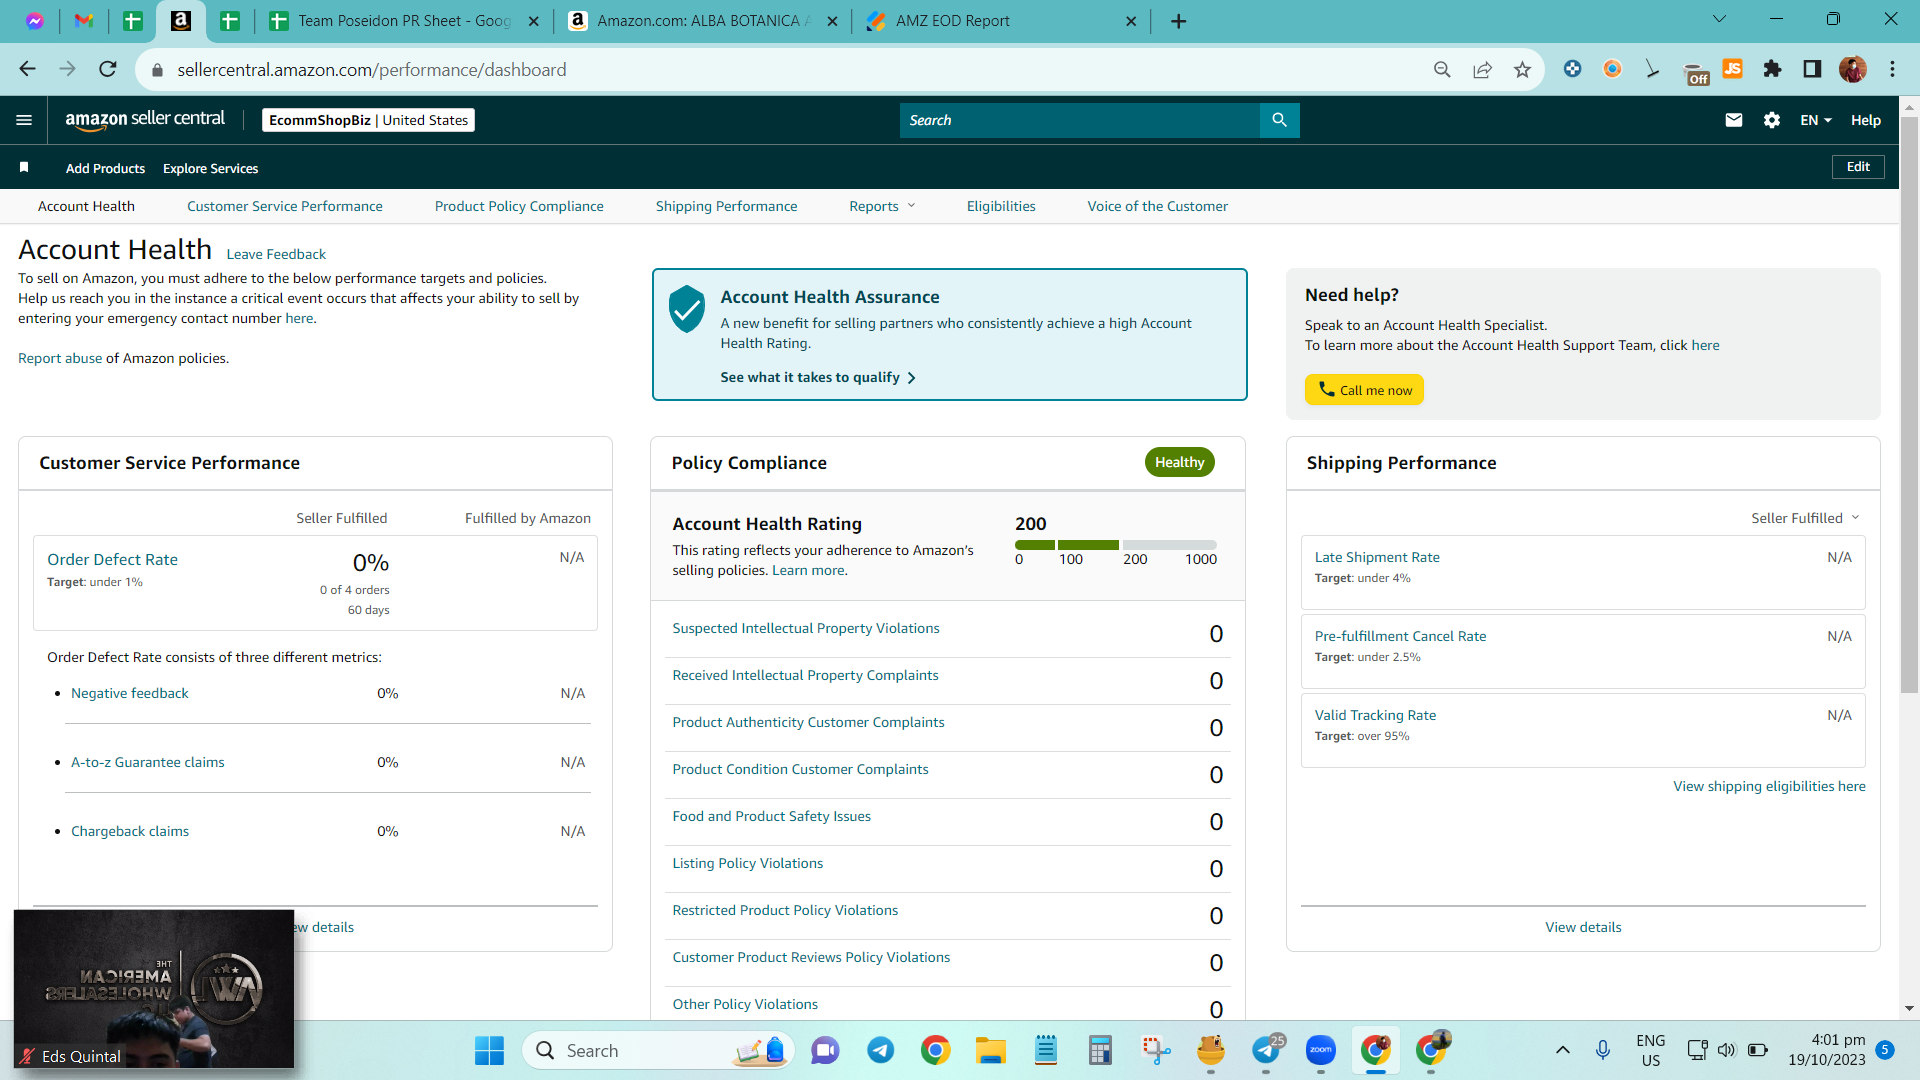This screenshot has width=1920, height=1080.
Task: Open Shipping Performance View details link
Action: 1583,928
